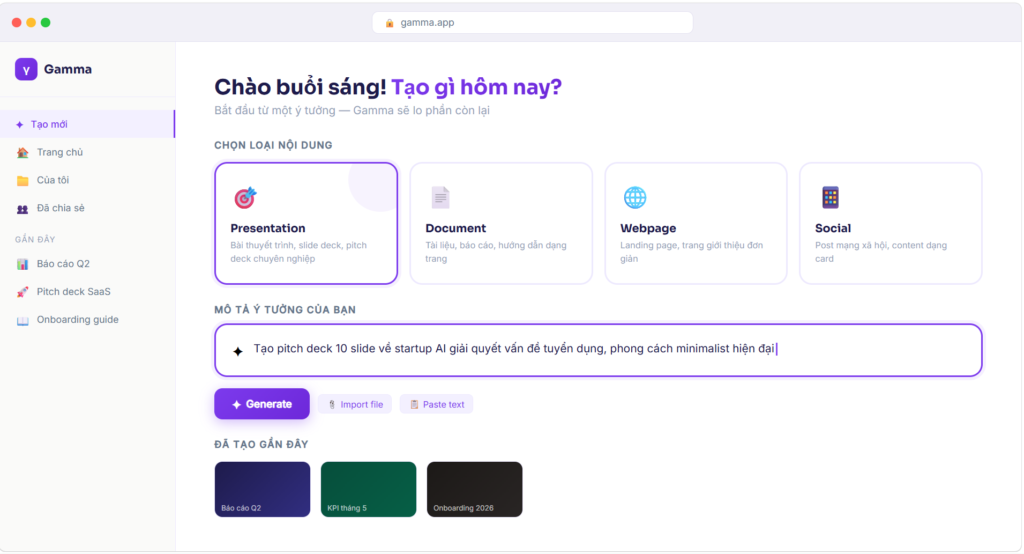Click the chart icon for Báo cáo Q2

22,264
